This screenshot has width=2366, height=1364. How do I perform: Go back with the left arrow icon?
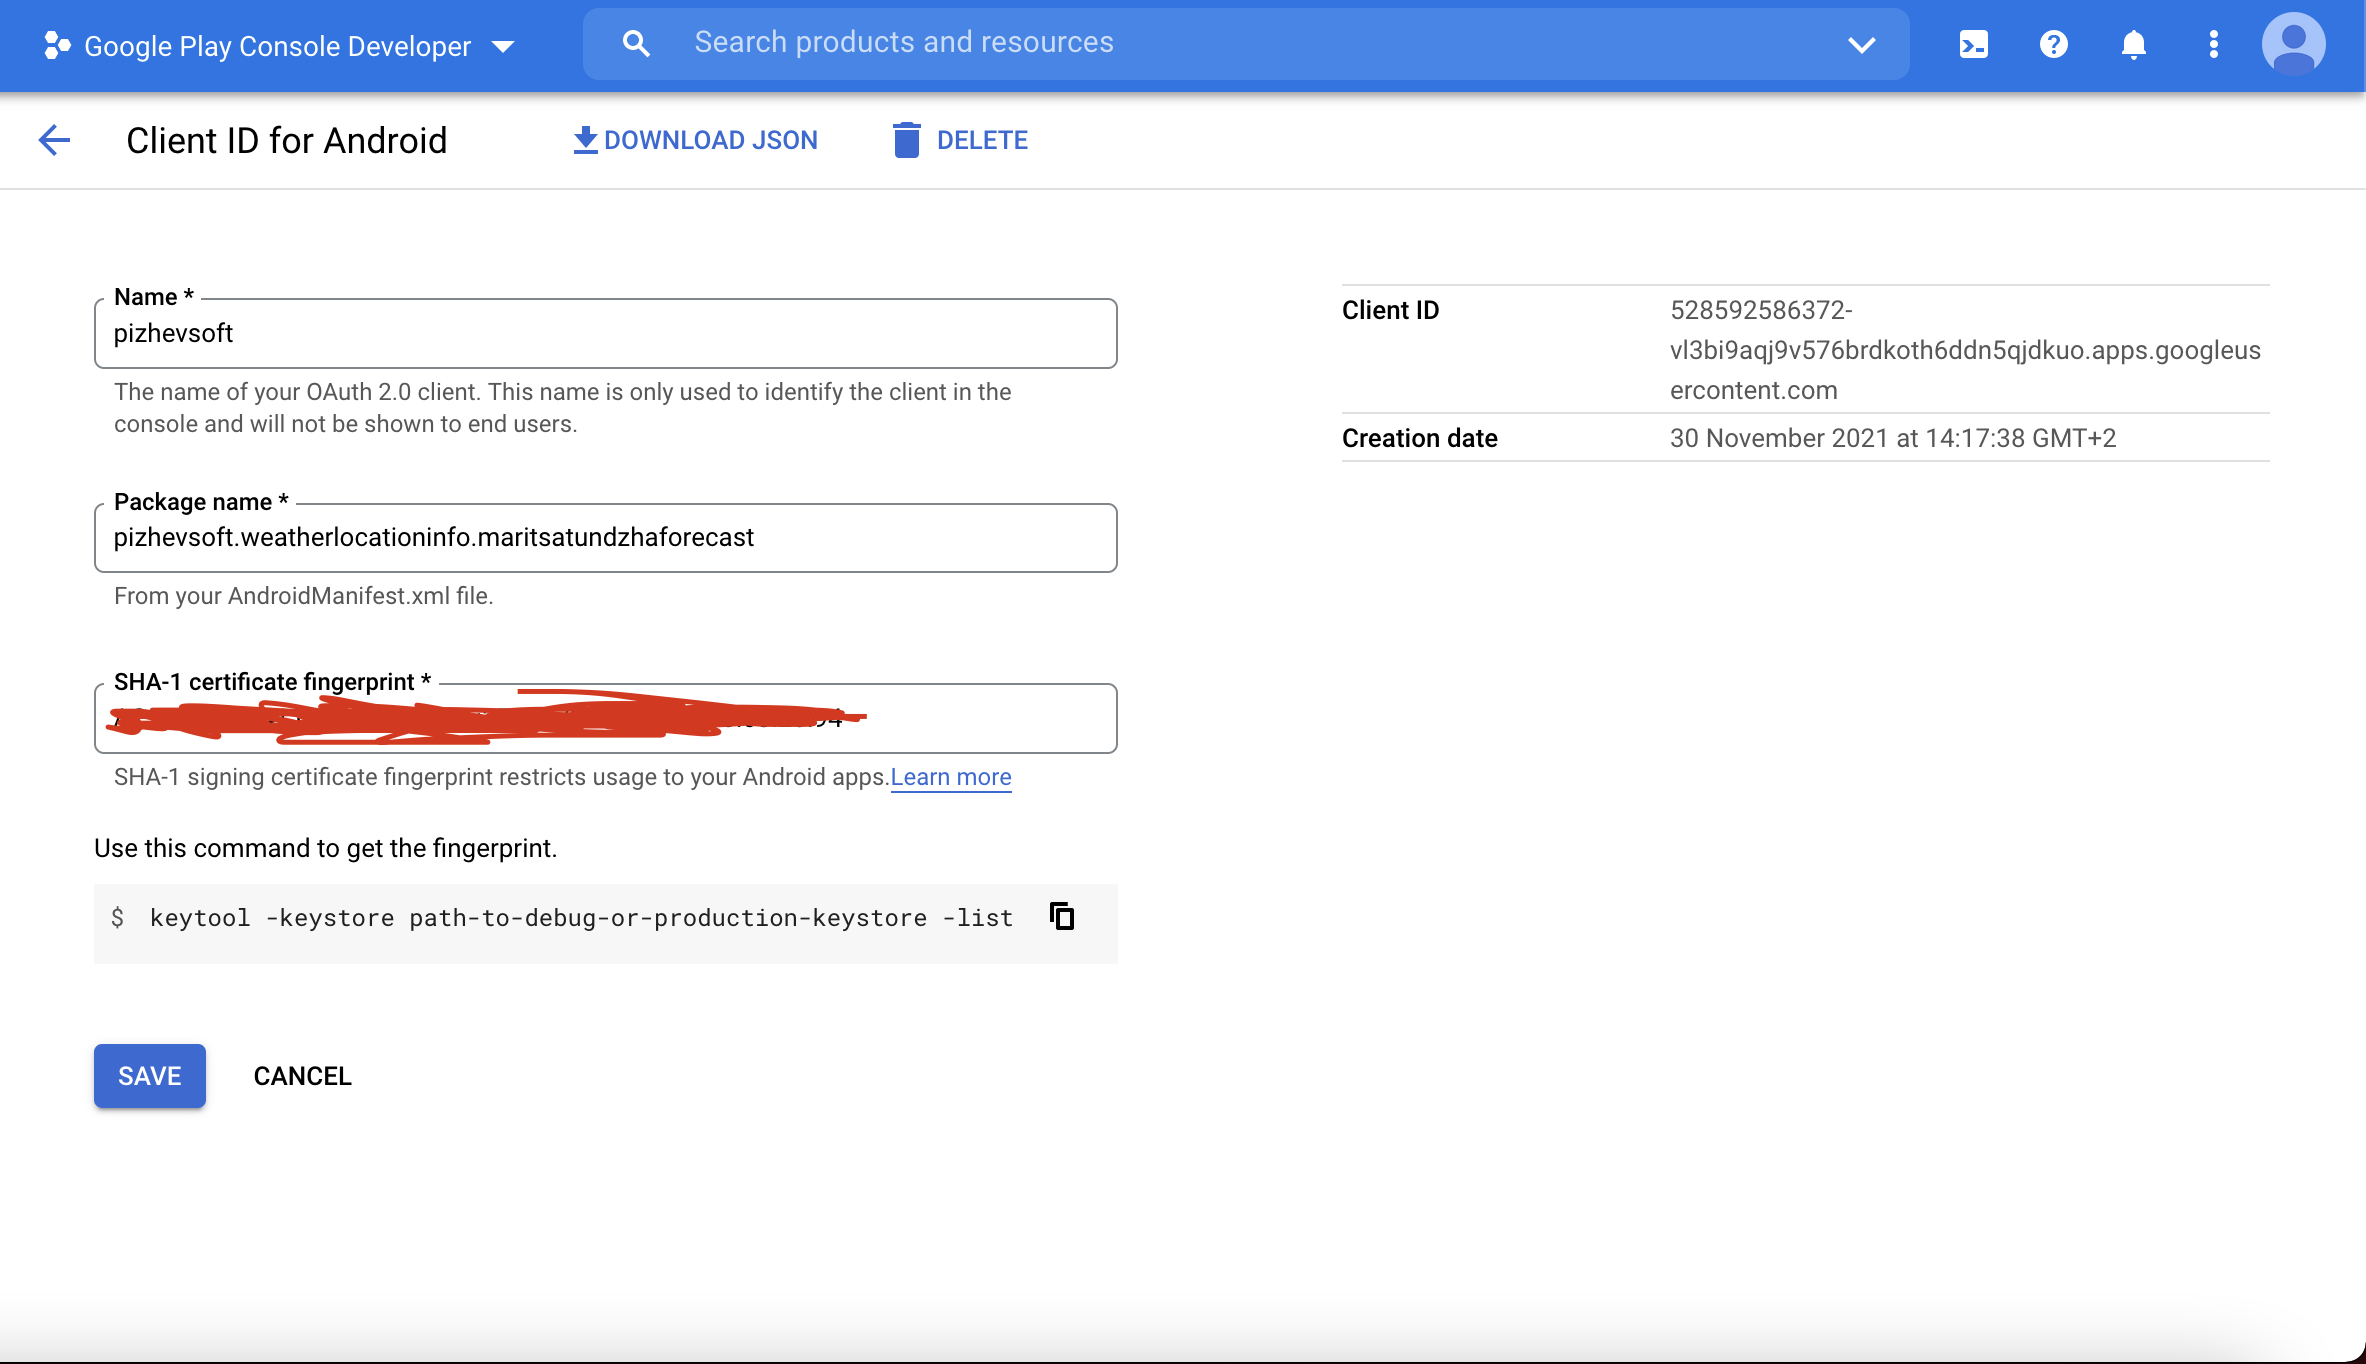click(x=54, y=140)
